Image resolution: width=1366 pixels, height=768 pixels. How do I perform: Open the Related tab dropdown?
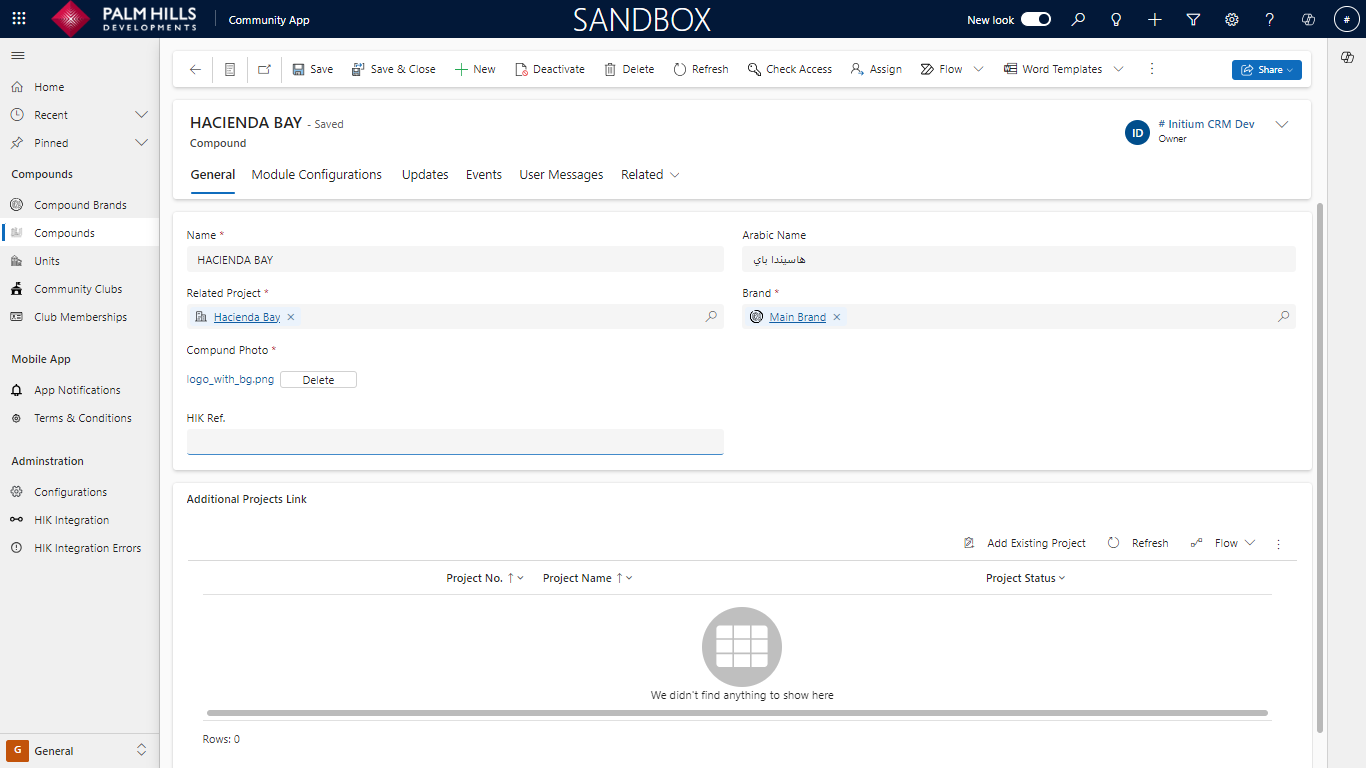650,175
